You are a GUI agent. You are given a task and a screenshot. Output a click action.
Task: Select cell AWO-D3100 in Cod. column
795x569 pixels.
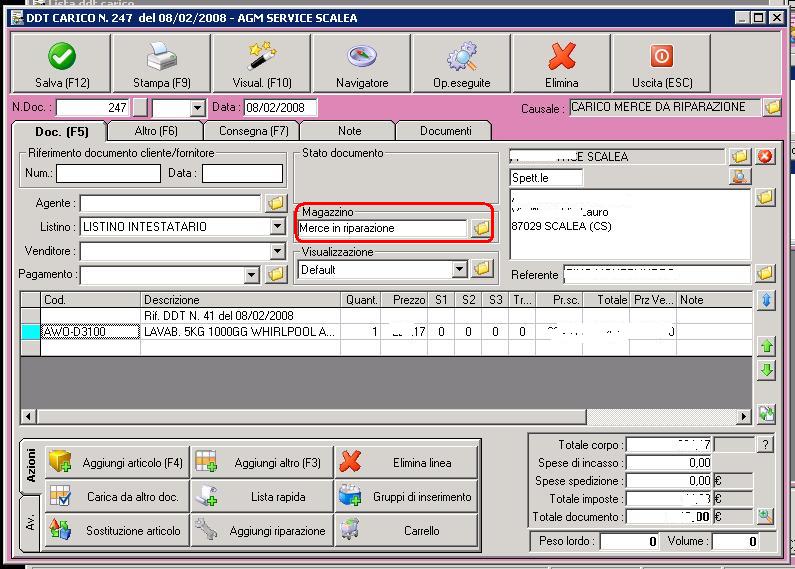[x=90, y=332]
